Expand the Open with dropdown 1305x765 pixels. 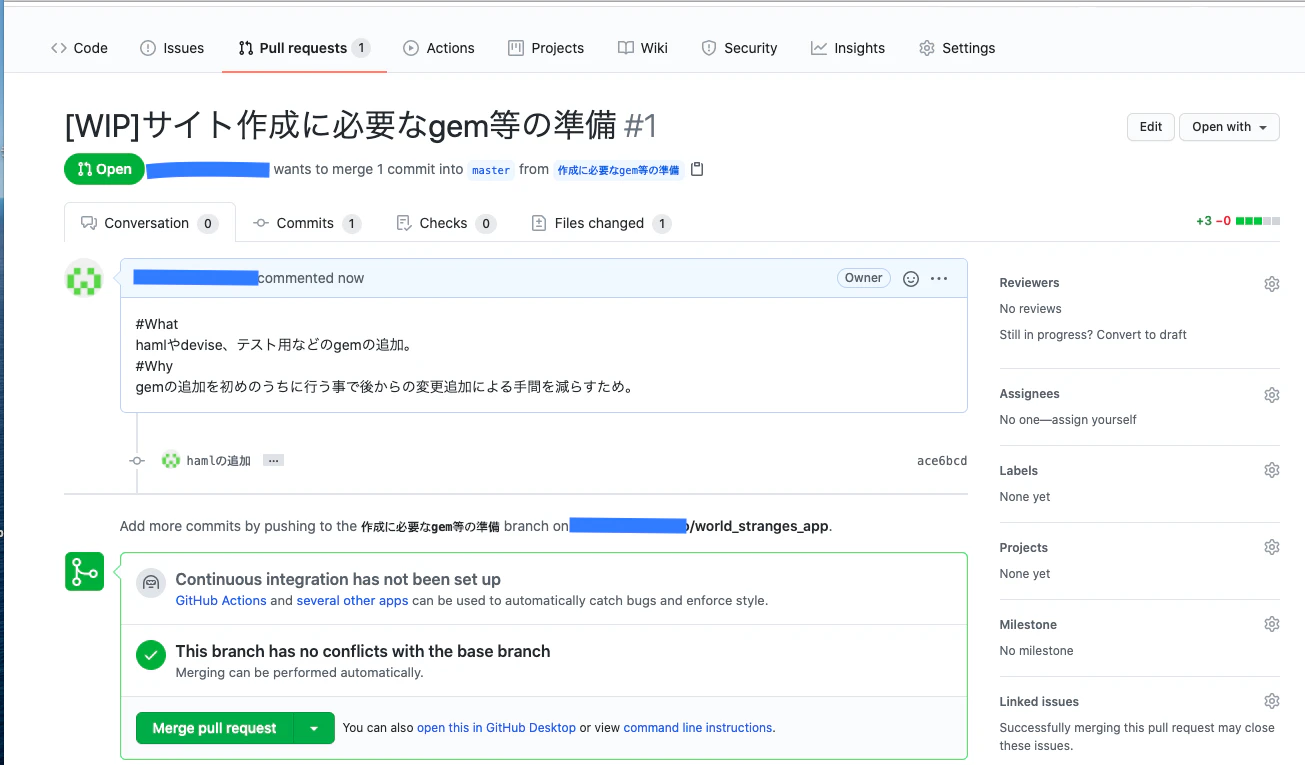pos(1229,127)
